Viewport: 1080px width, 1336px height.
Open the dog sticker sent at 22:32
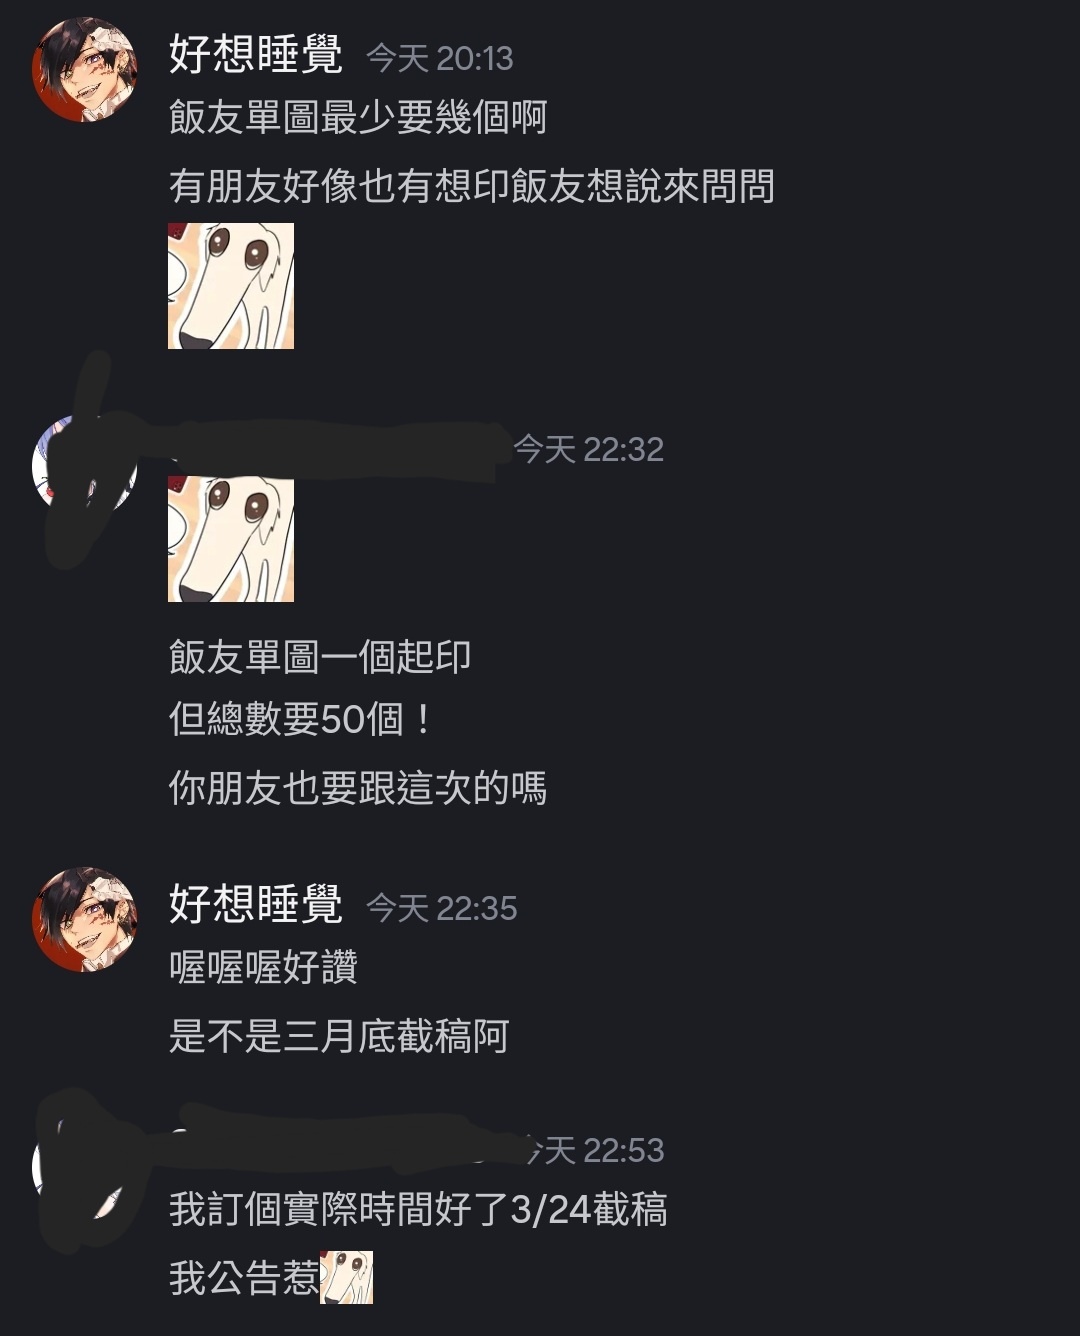pos(231,539)
